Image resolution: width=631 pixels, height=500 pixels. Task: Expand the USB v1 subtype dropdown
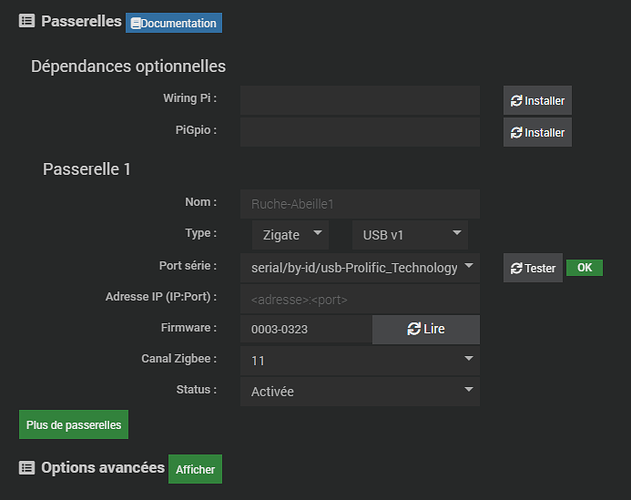[409, 234]
